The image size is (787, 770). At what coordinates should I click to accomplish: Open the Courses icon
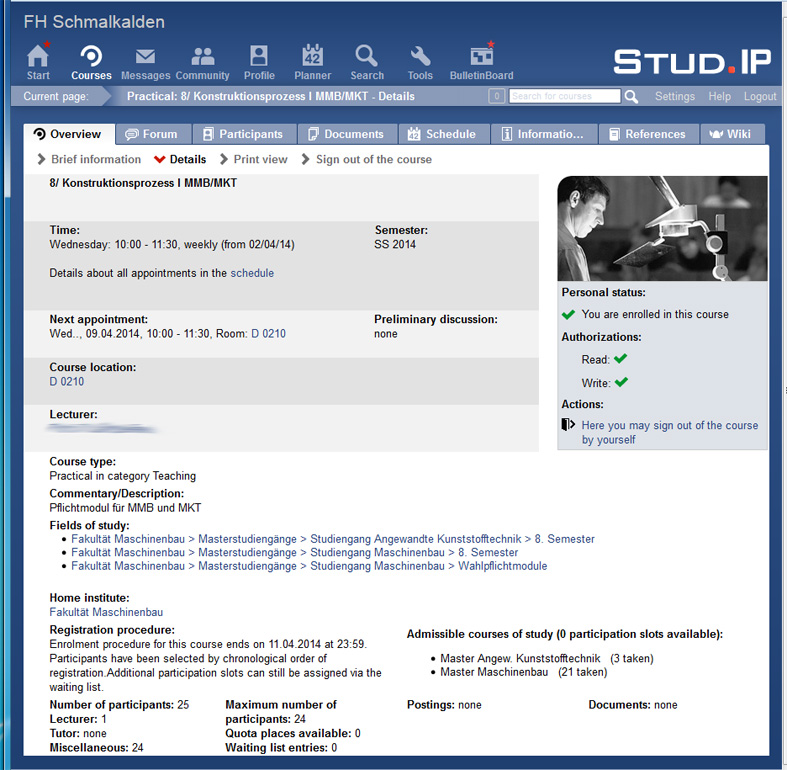(x=91, y=55)
